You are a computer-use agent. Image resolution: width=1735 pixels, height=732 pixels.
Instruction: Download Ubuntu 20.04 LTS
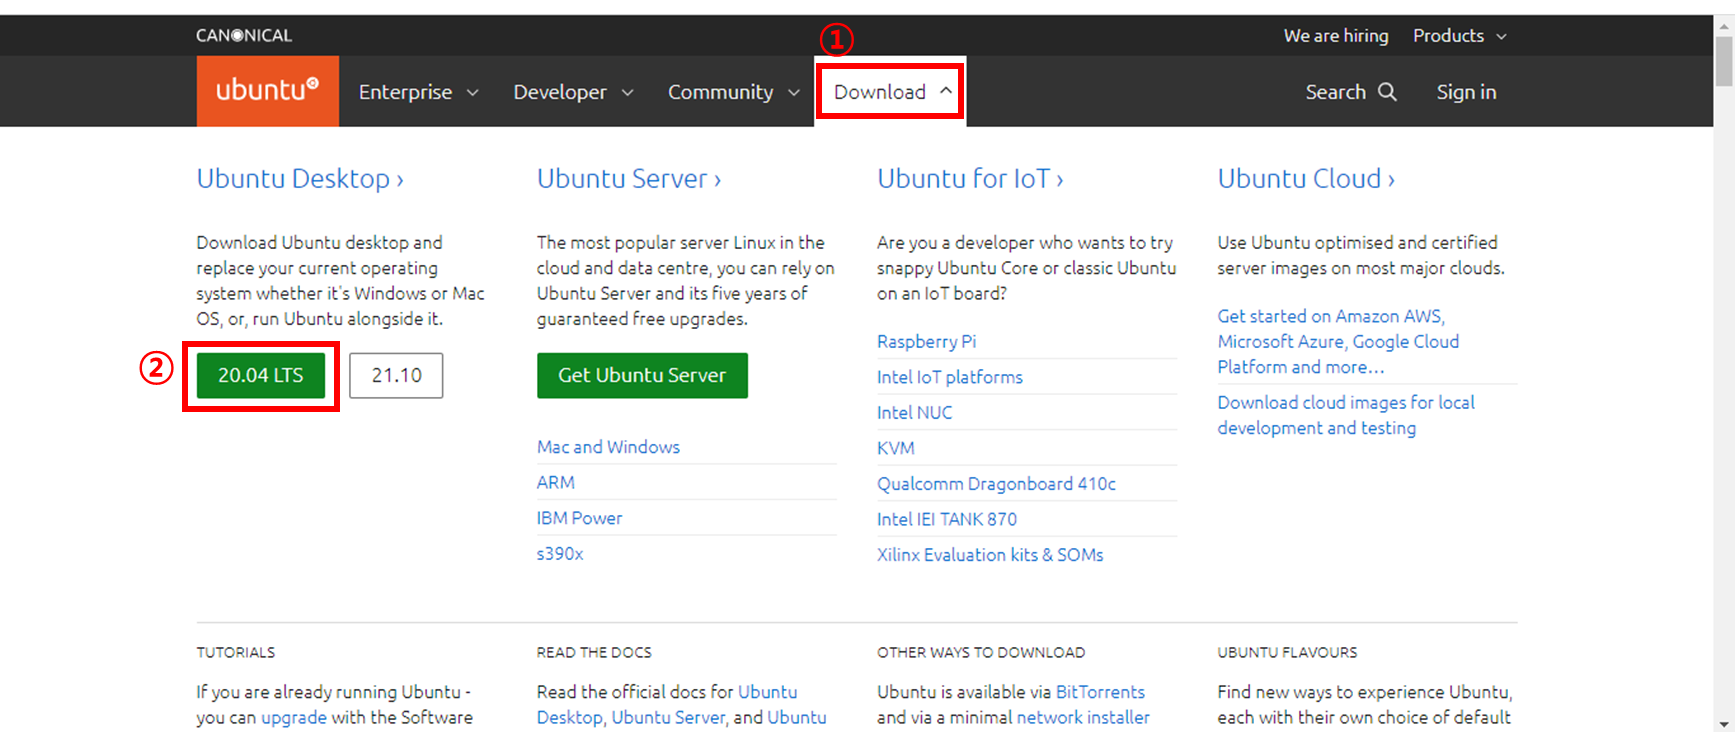[261, 375]
